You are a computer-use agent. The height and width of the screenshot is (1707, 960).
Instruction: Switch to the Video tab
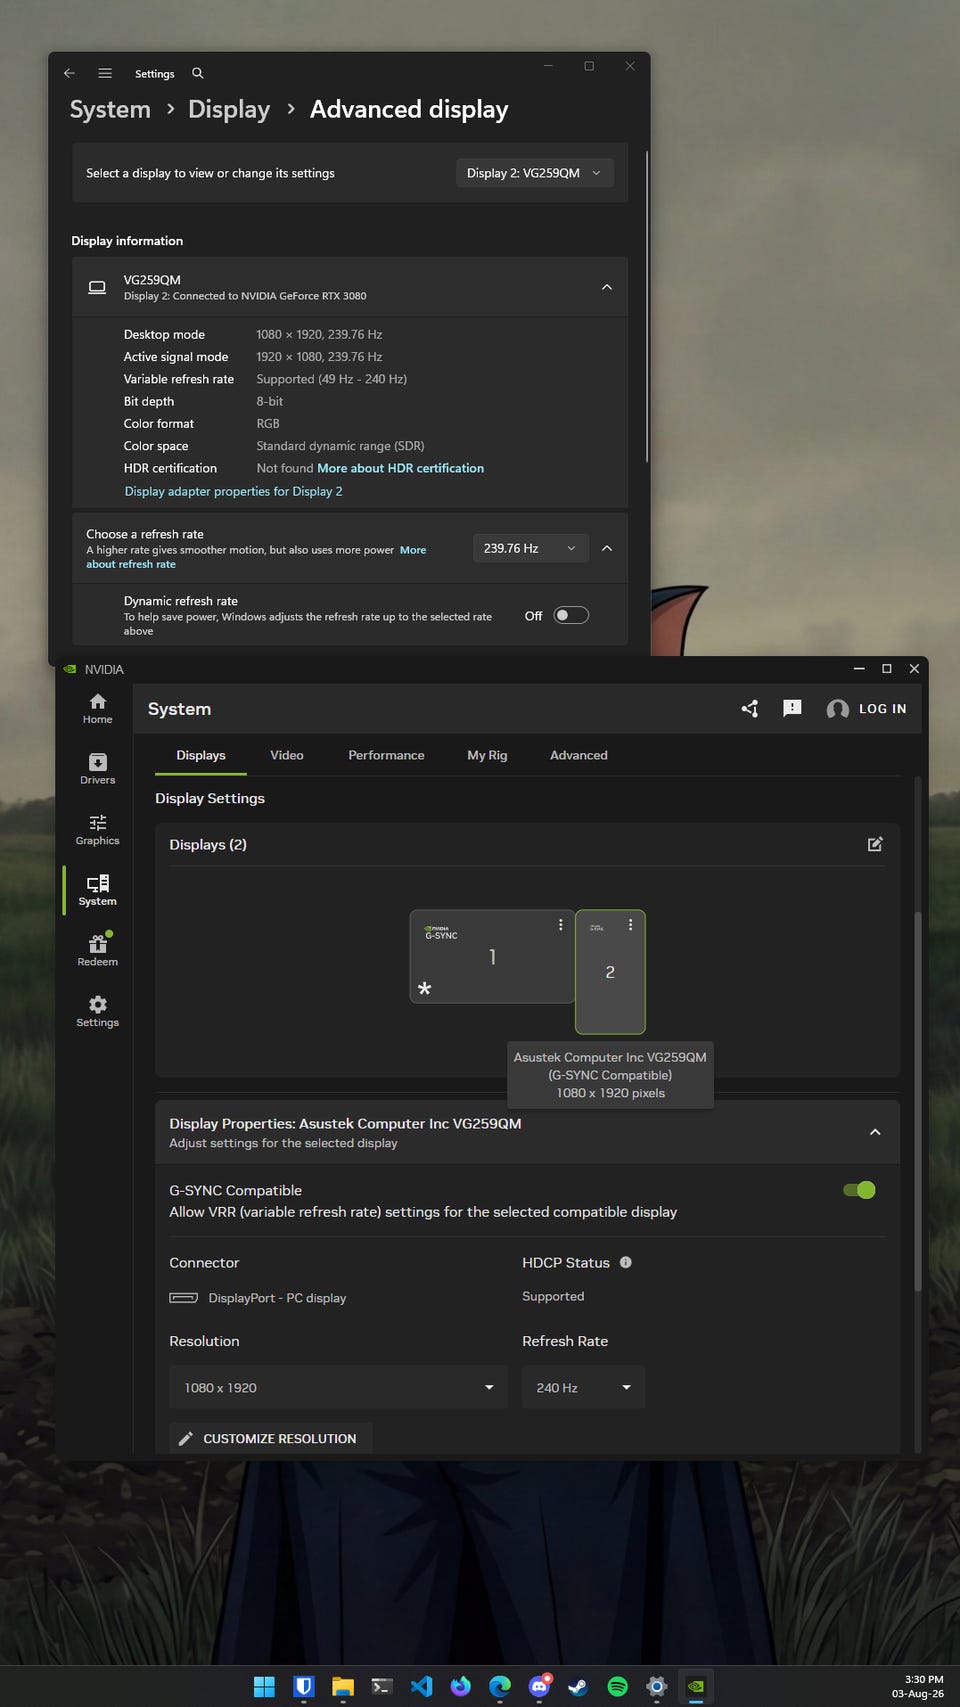287,755
